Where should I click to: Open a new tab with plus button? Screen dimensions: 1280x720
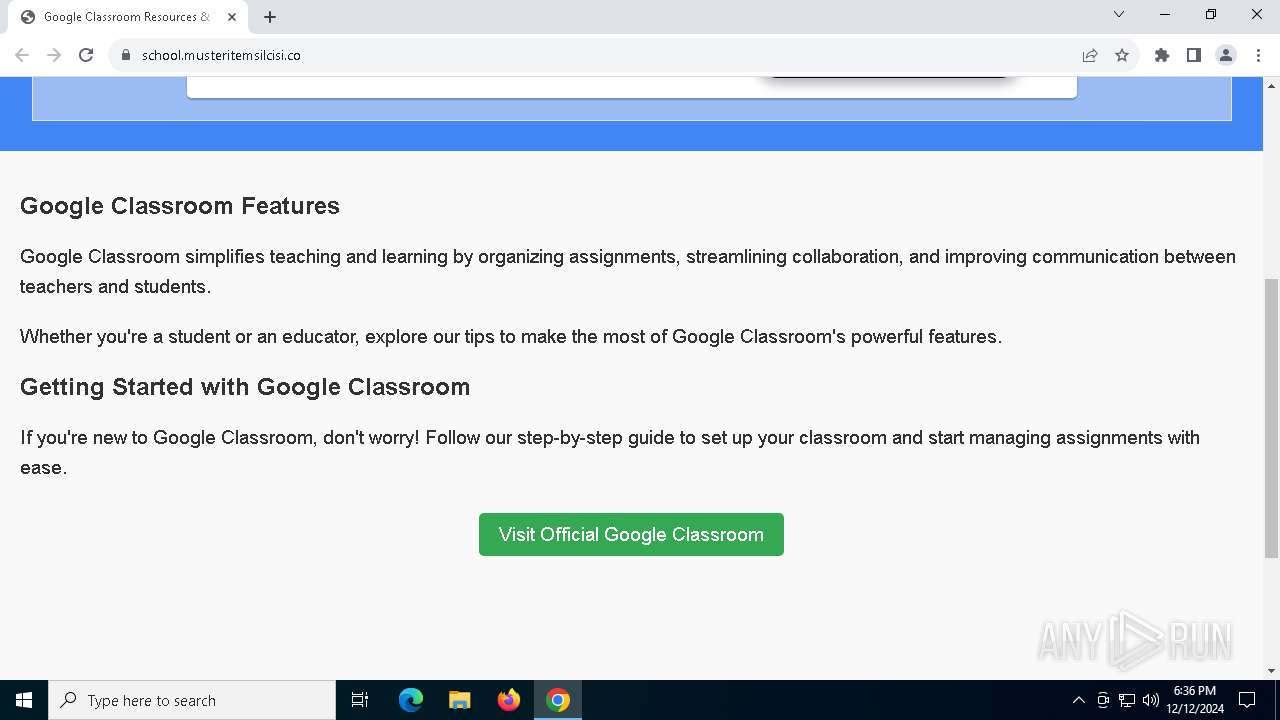(x=270, y=17)
